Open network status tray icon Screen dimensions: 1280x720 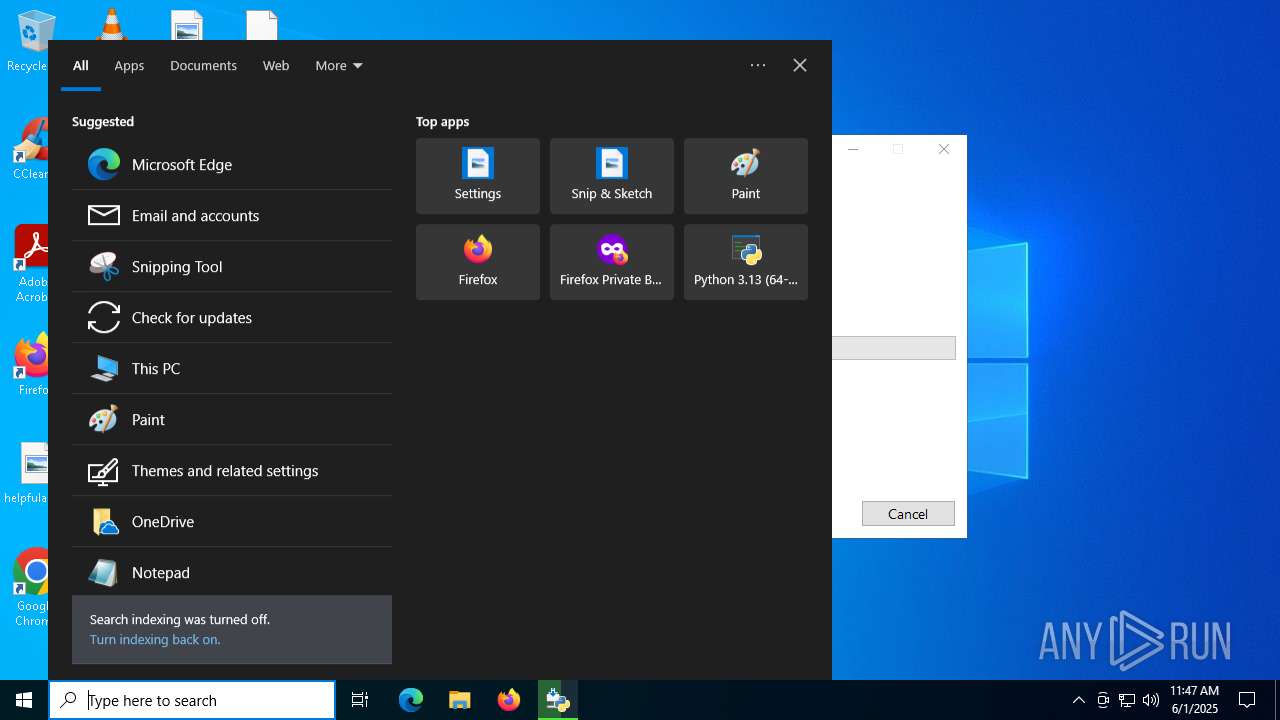click(x=1127, y=700)
